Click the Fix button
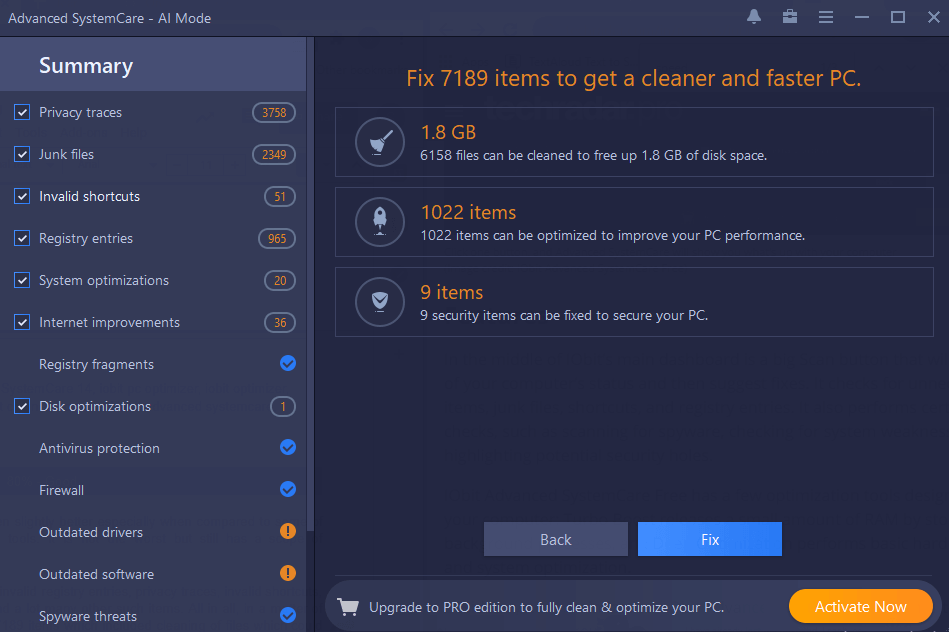The width and height of the screenshot is (949, 632). pos(709,539)
